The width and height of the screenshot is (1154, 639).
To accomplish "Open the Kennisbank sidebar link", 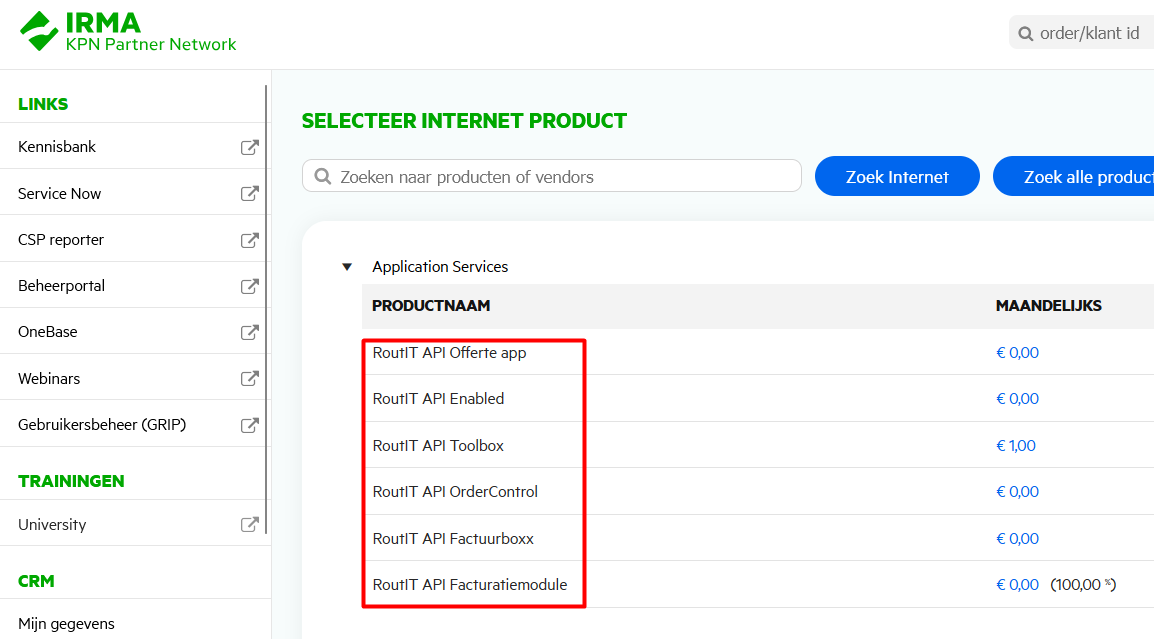I will (57, 147).
